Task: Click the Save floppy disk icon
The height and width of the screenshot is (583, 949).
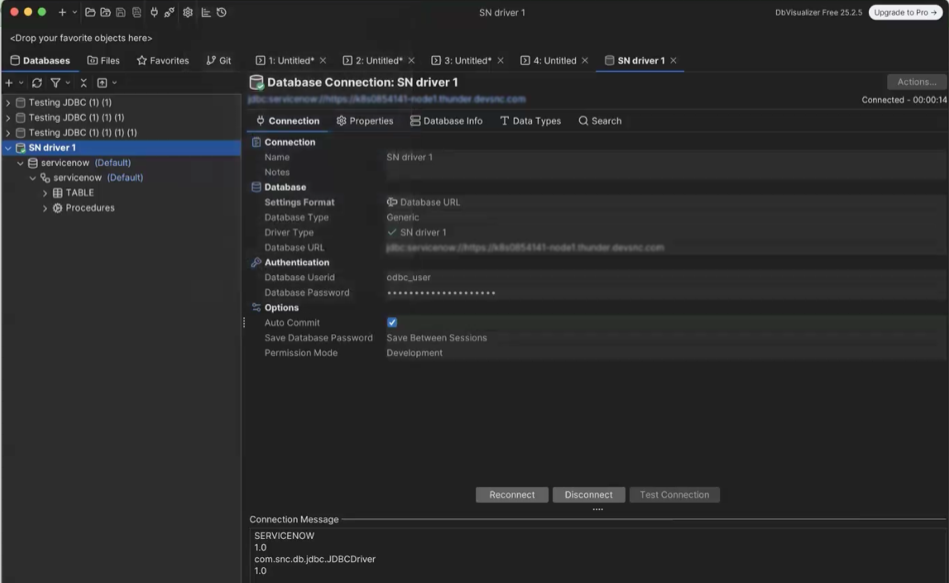Action: (x=120, y=12)
